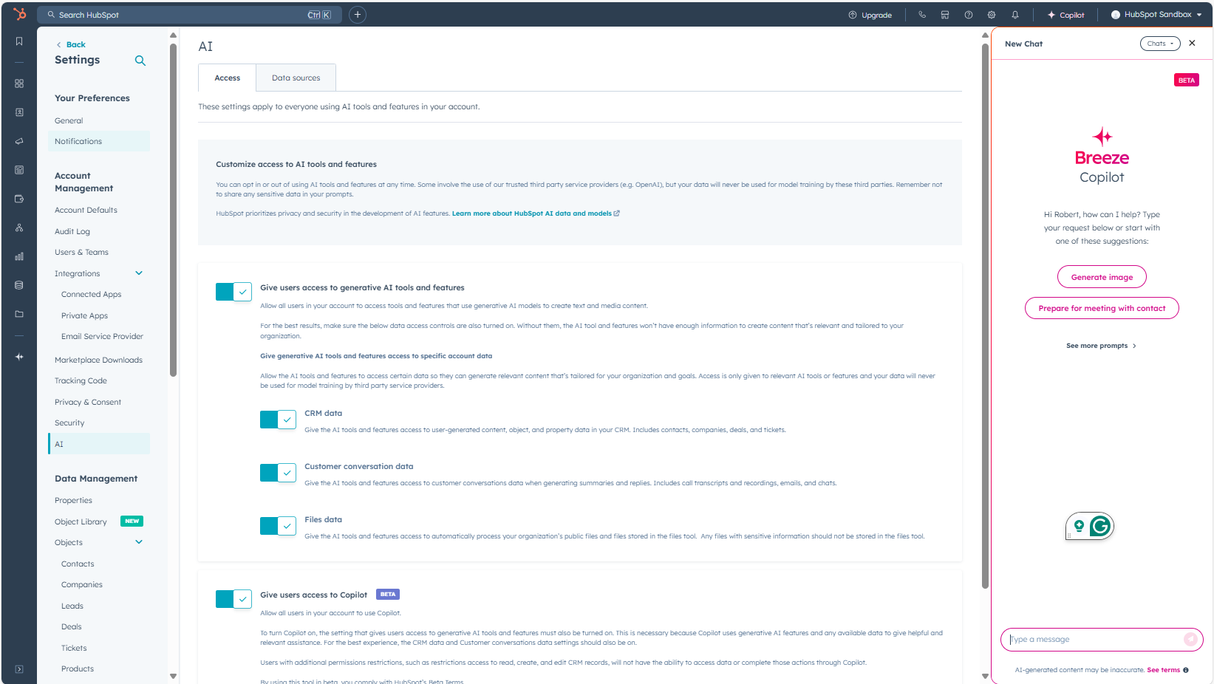Click the phone calling icon

tap(921, 15)
